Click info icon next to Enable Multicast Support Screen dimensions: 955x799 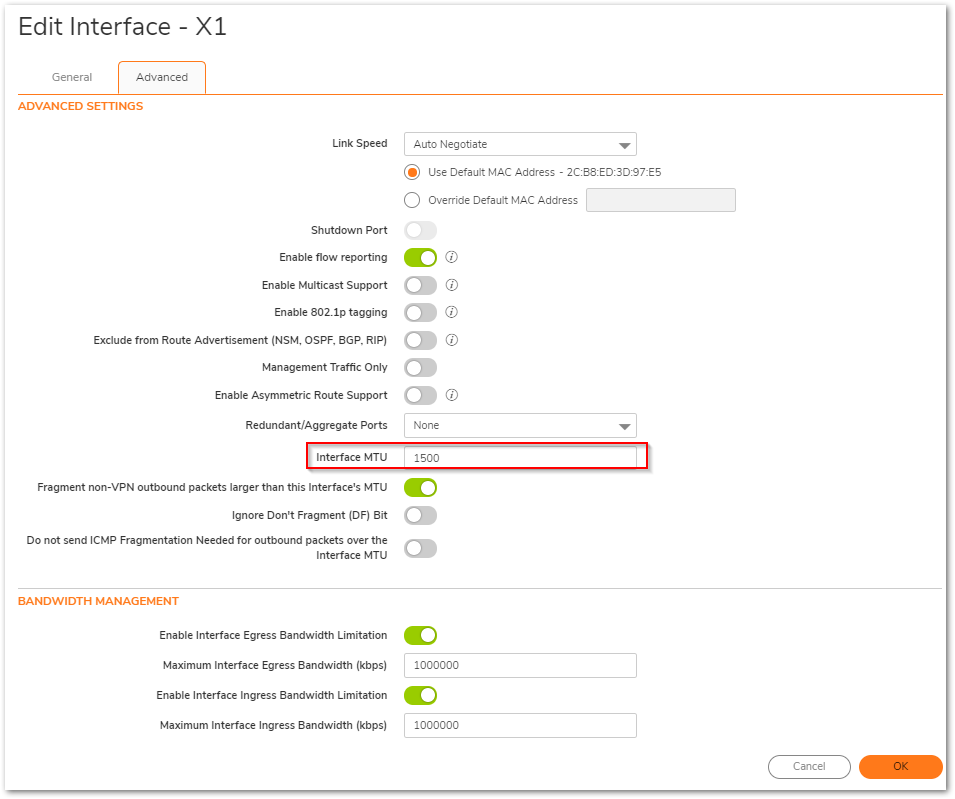pos(451,285)
